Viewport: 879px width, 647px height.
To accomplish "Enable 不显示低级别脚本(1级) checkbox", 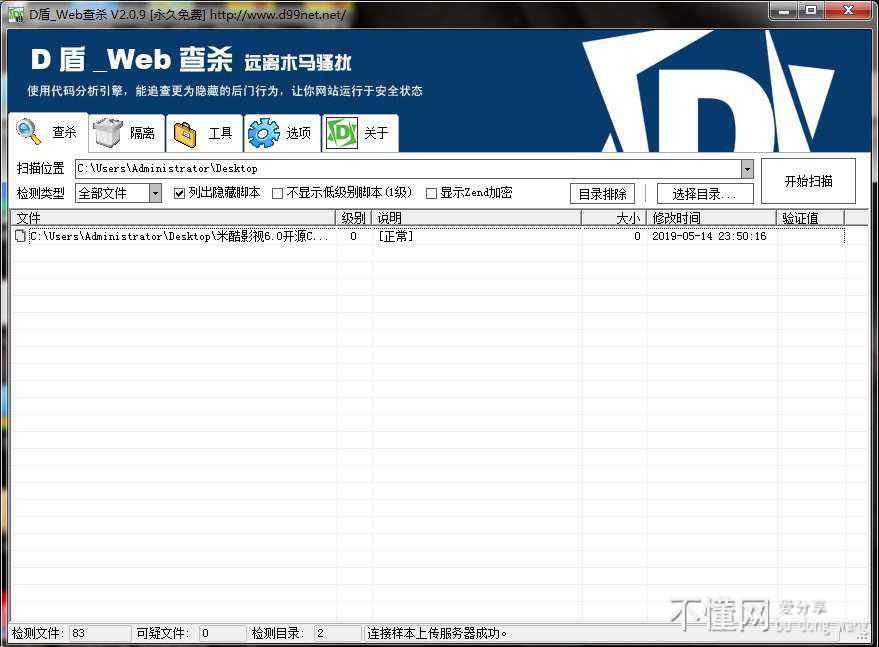I will pos(278,193).
